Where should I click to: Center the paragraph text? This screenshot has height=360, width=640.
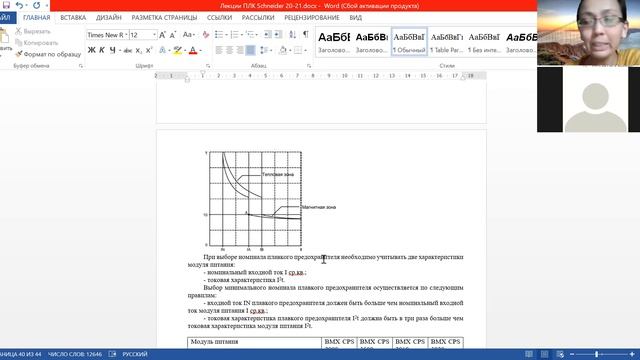pos(229,50)
